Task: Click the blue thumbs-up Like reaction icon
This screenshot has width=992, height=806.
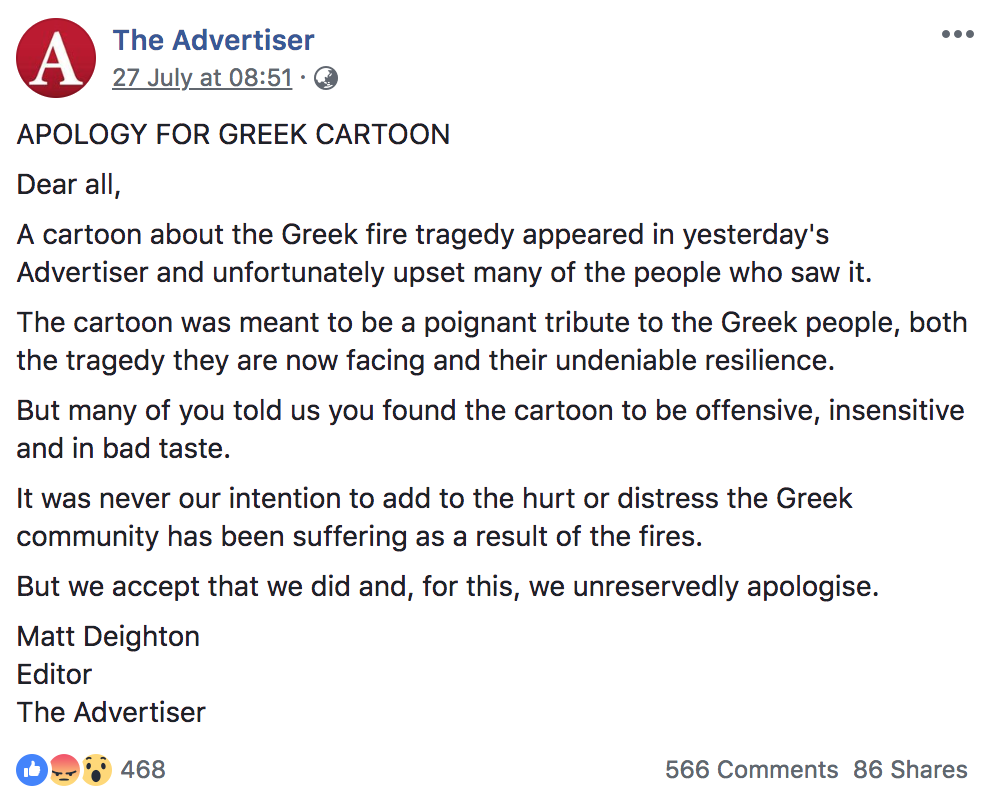Action: tap(32, 770)
